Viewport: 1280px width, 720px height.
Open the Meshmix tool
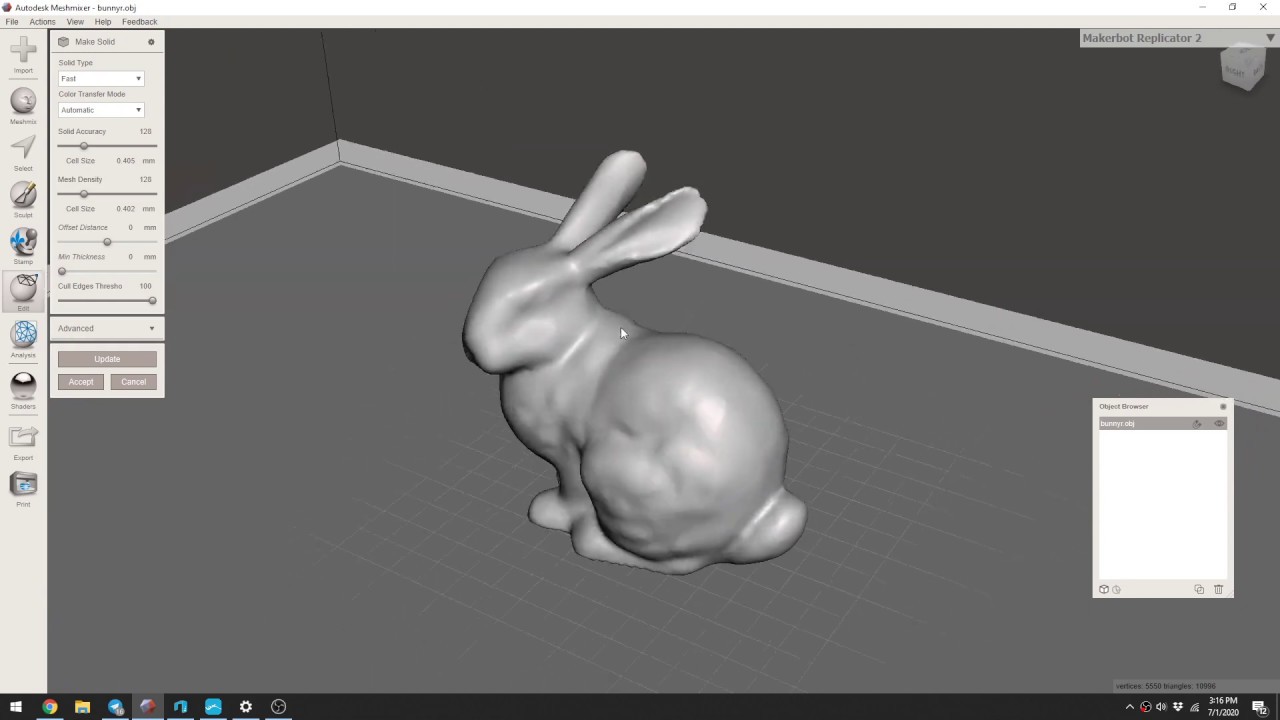click(23, 105)
